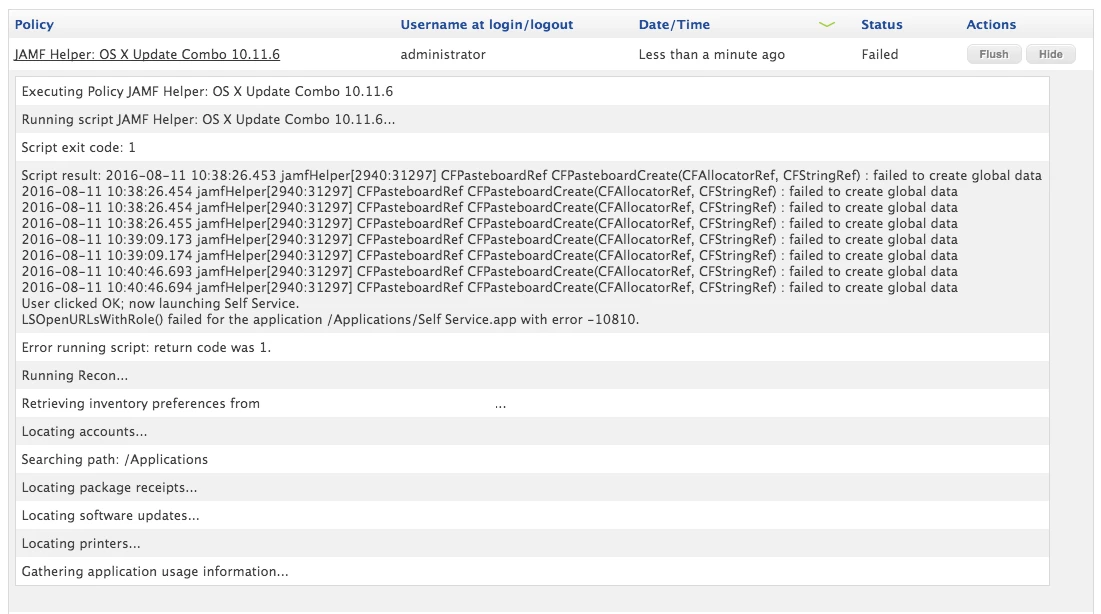Sort by the Policy column header
This screenshot has height=614, width=1101.
pyautogui.click(x=34, y=25)
